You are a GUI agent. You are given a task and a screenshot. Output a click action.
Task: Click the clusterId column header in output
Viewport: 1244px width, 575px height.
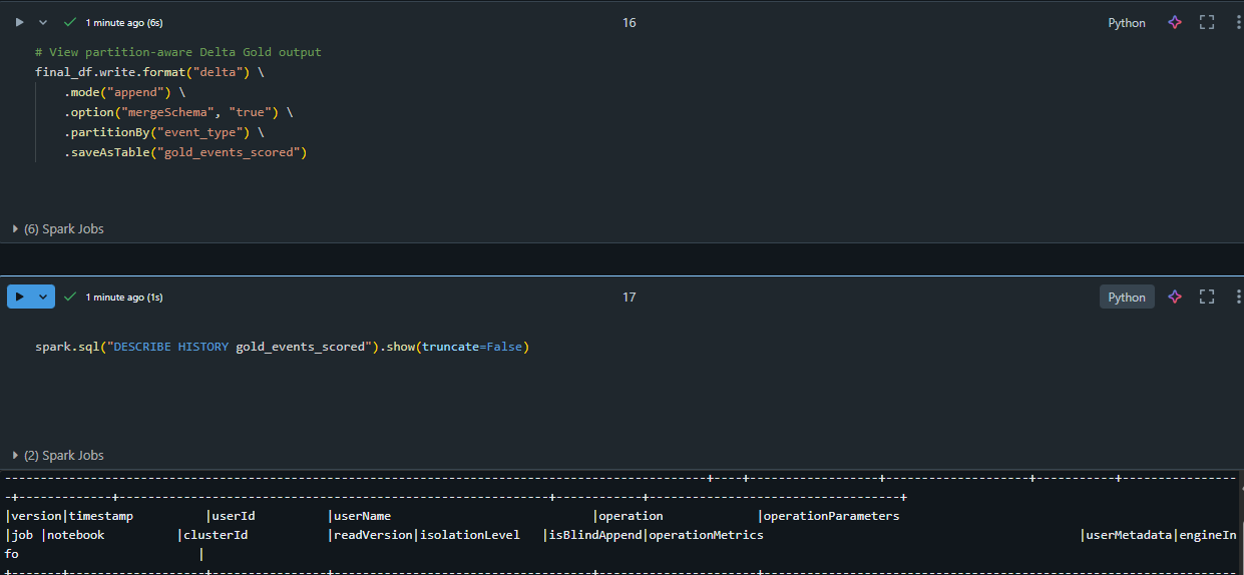tap(216, 535)
